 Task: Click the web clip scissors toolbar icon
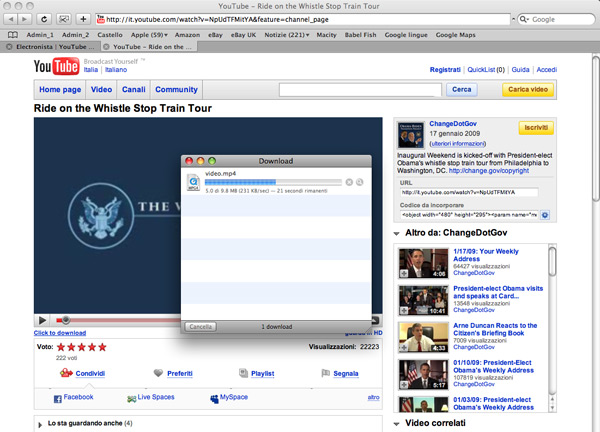(x=64, y=19)
